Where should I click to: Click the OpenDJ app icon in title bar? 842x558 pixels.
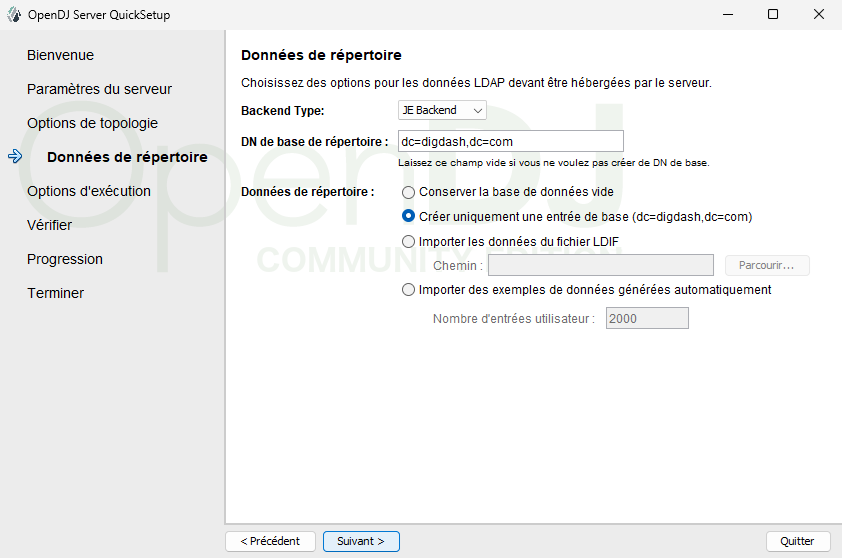[13, 15]
